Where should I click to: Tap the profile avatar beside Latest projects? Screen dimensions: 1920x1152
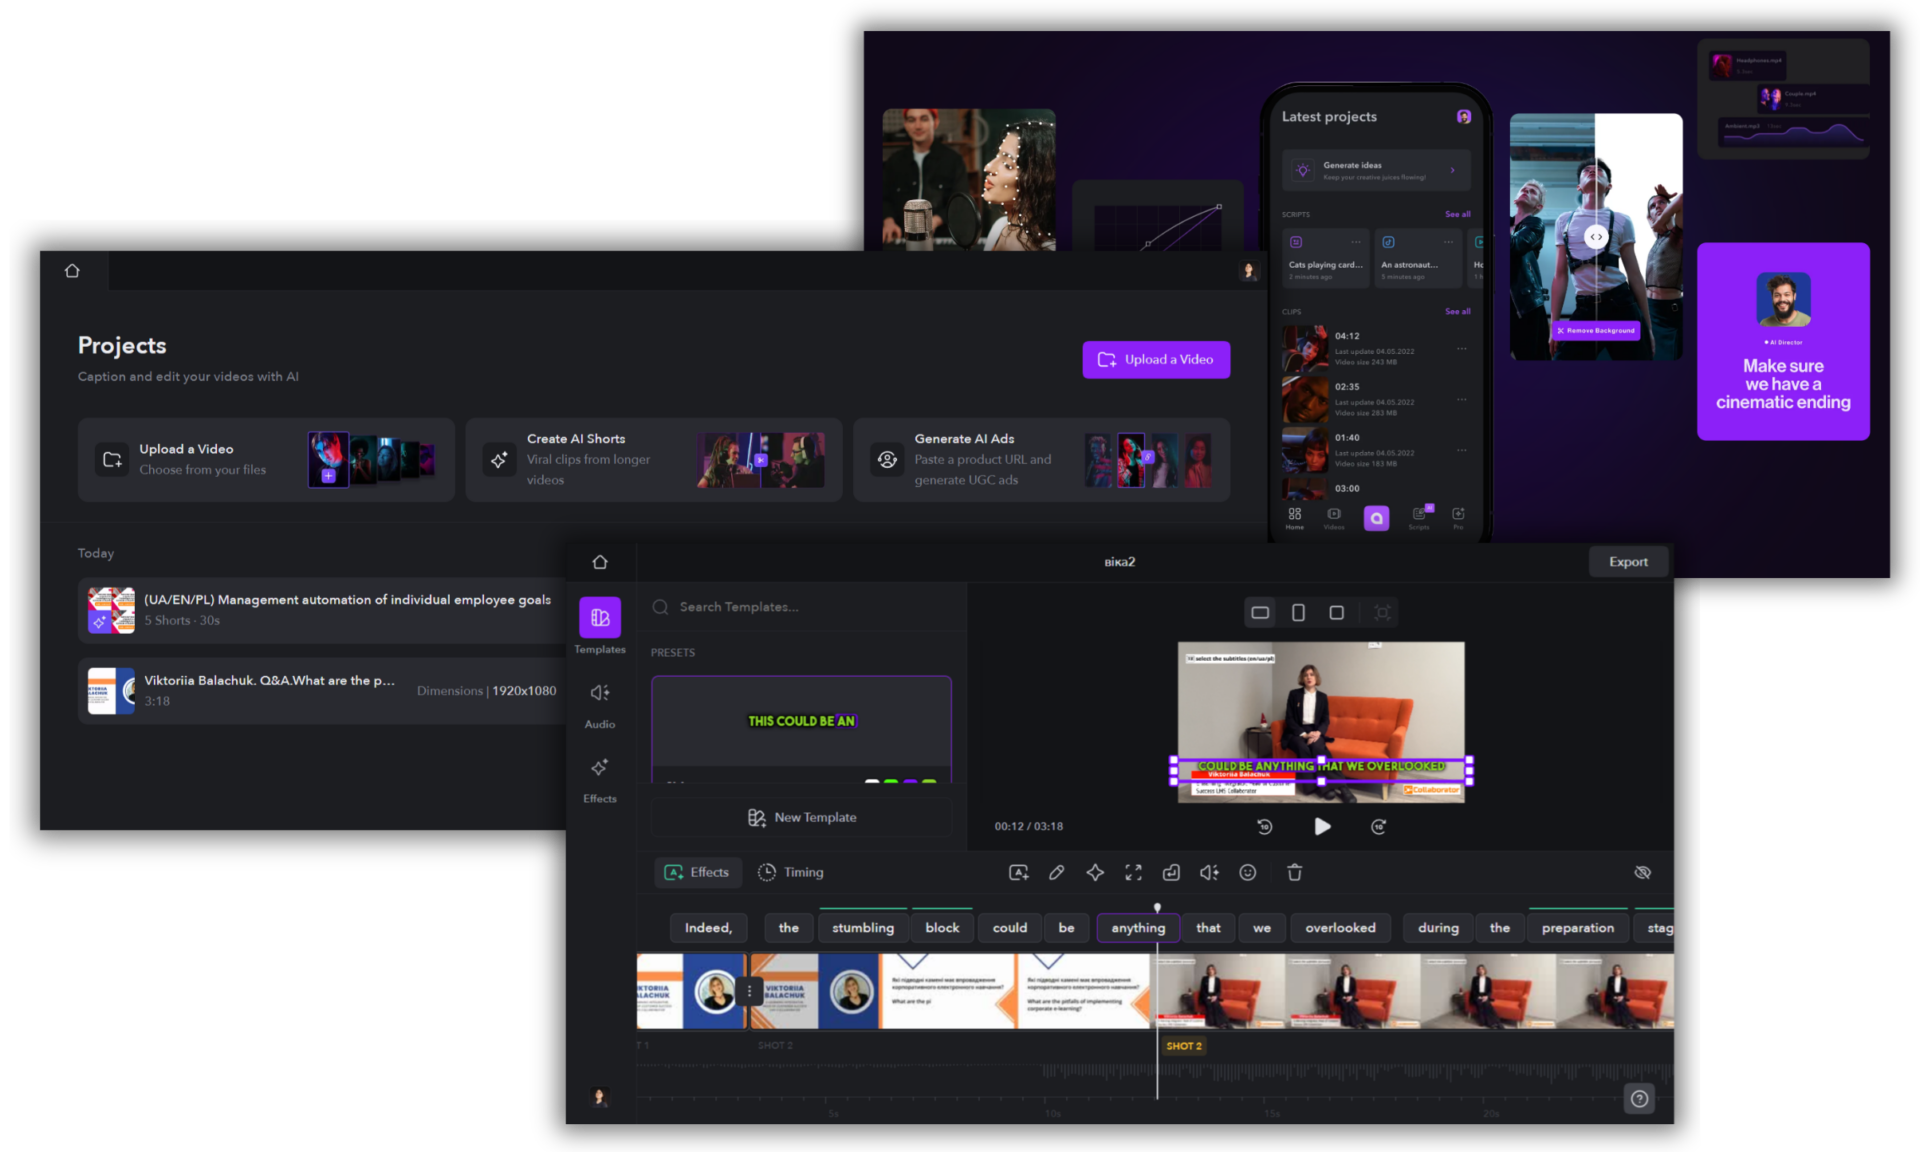point(1463,117)
